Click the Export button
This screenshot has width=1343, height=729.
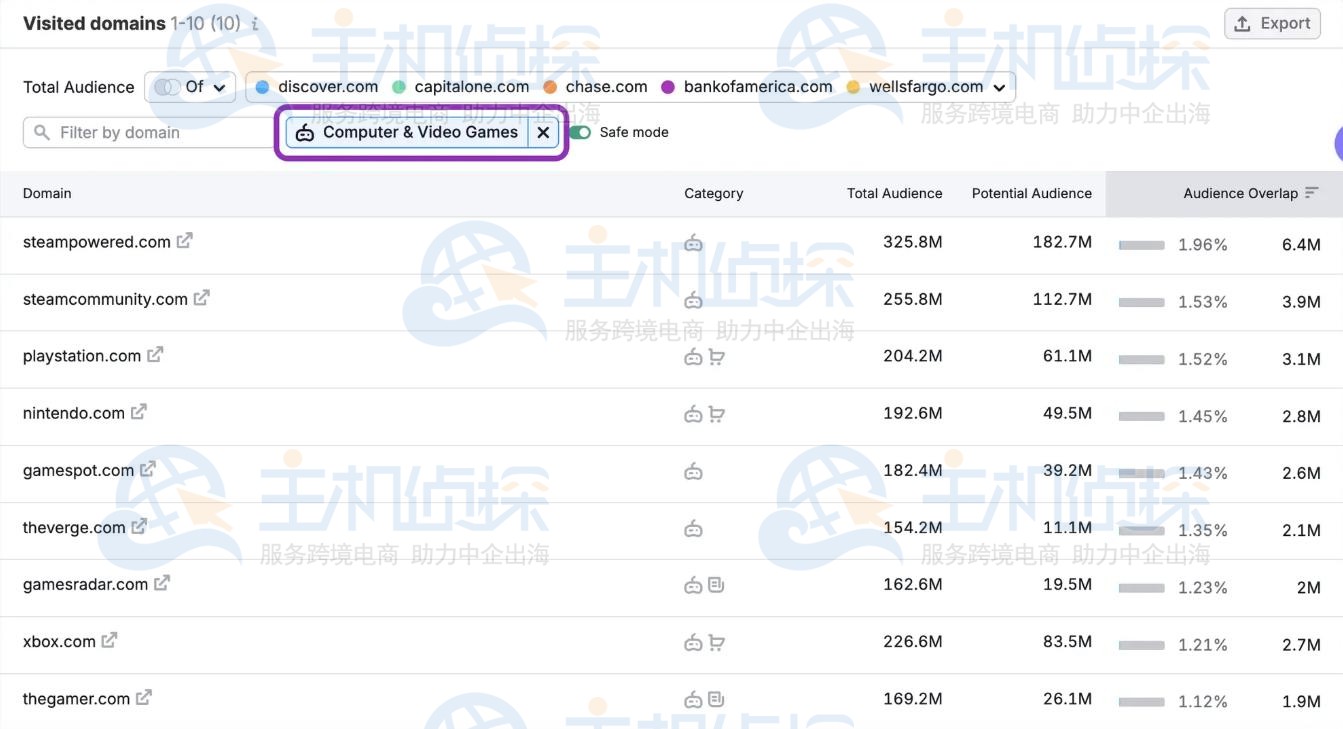pyautogui.click(x=1272, y=22)
